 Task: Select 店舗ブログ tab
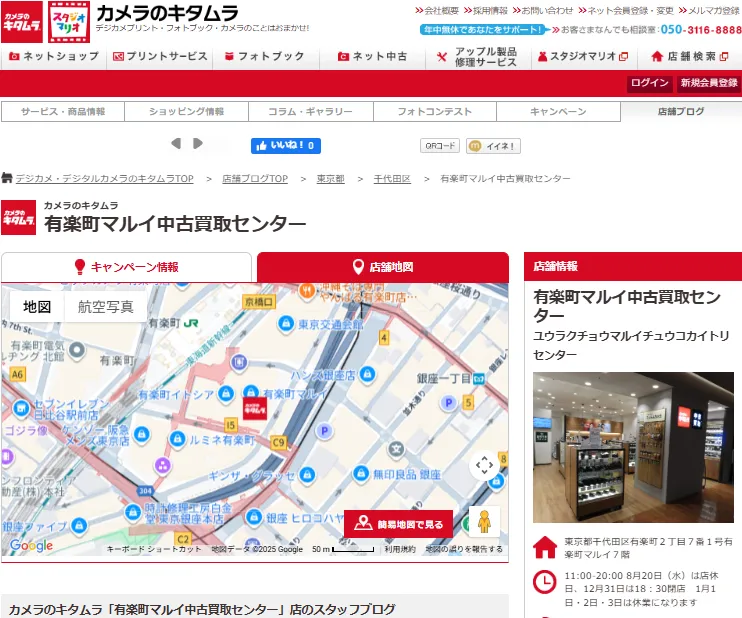tap(681, 112)
